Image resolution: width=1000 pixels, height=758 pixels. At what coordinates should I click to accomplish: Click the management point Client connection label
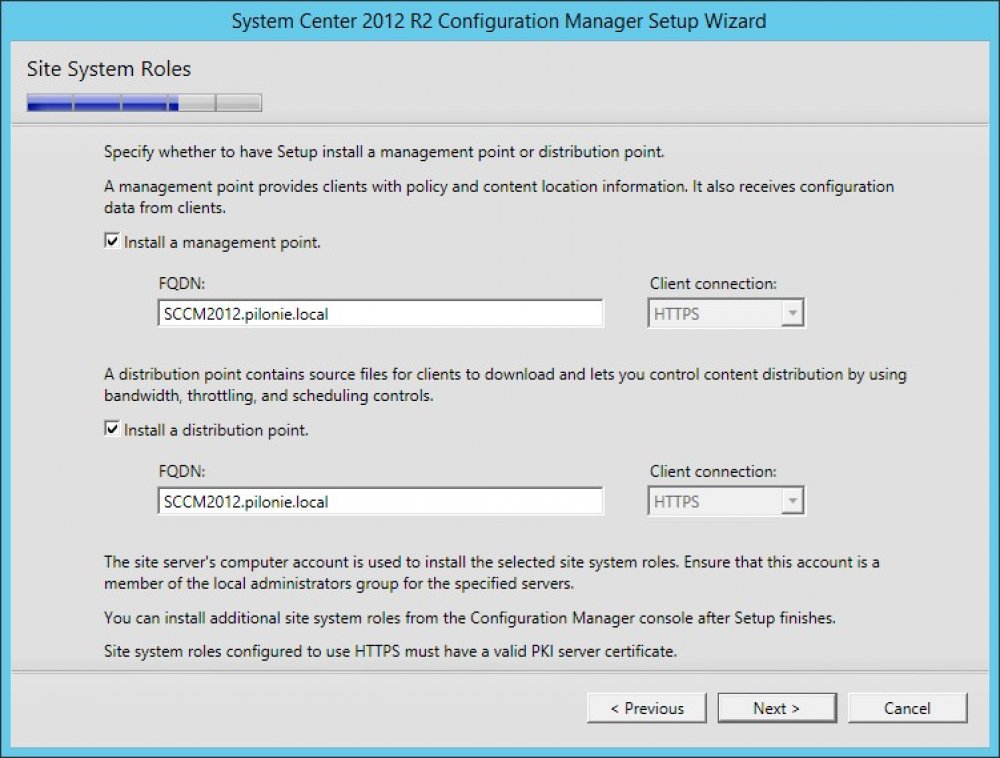point(713,283)
